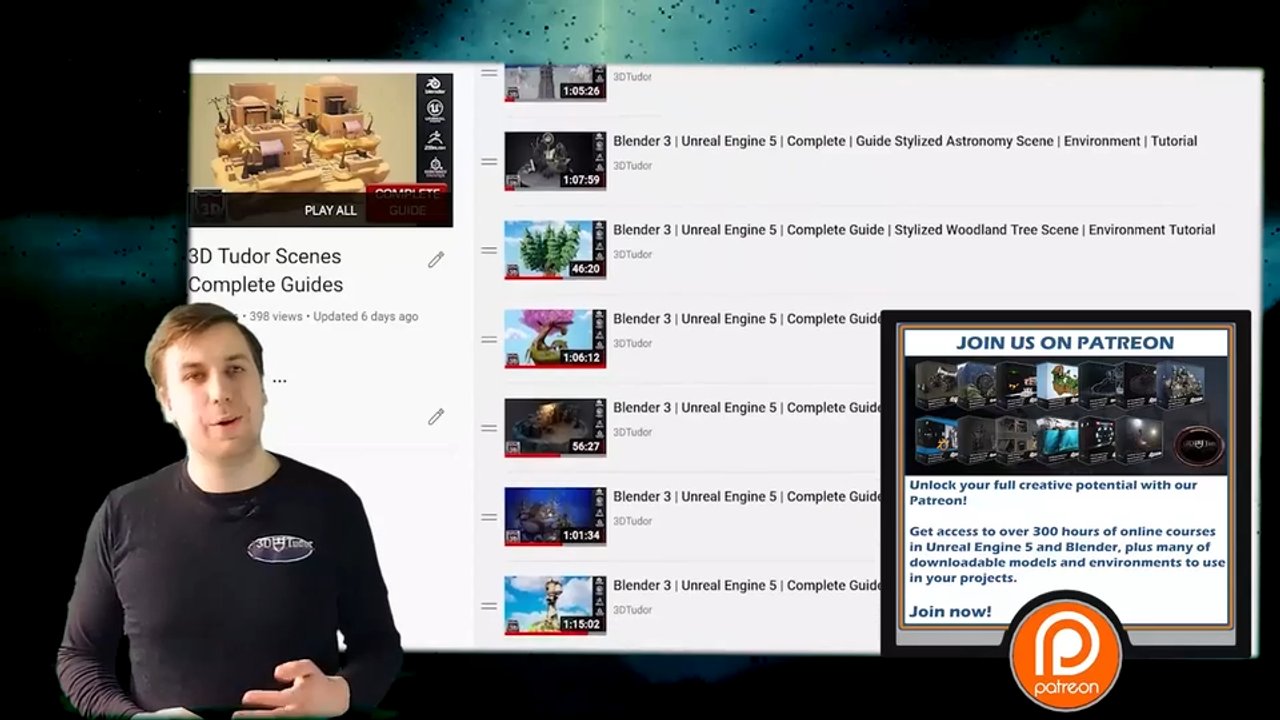
Task: Click reorder handle beside the 1:06:12 video
Action: (489, 339)
